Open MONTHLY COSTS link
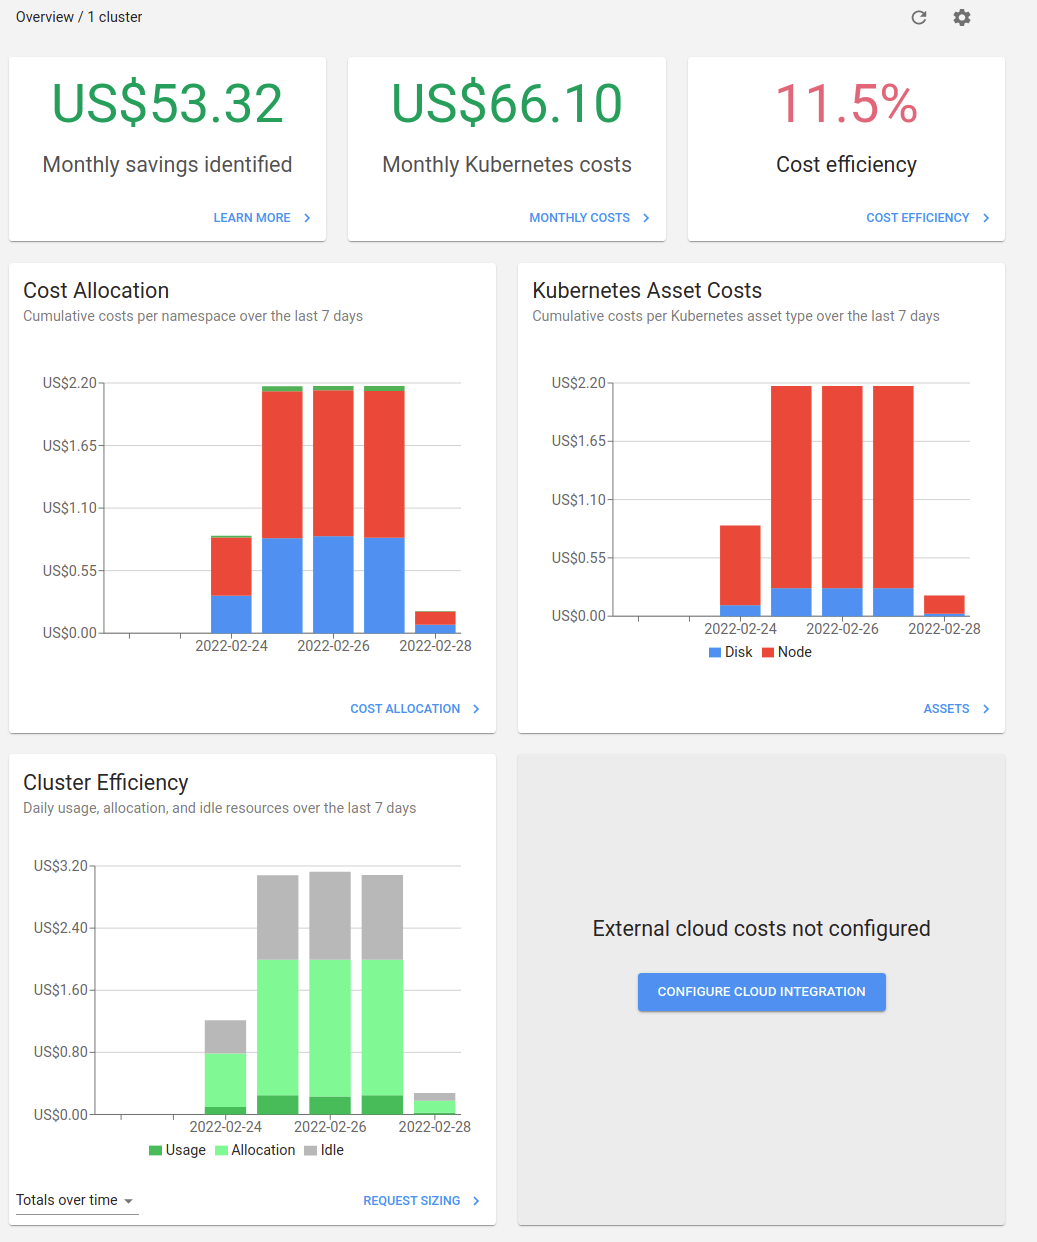Screen dimensions: 1037x1242 coord(580,218)
